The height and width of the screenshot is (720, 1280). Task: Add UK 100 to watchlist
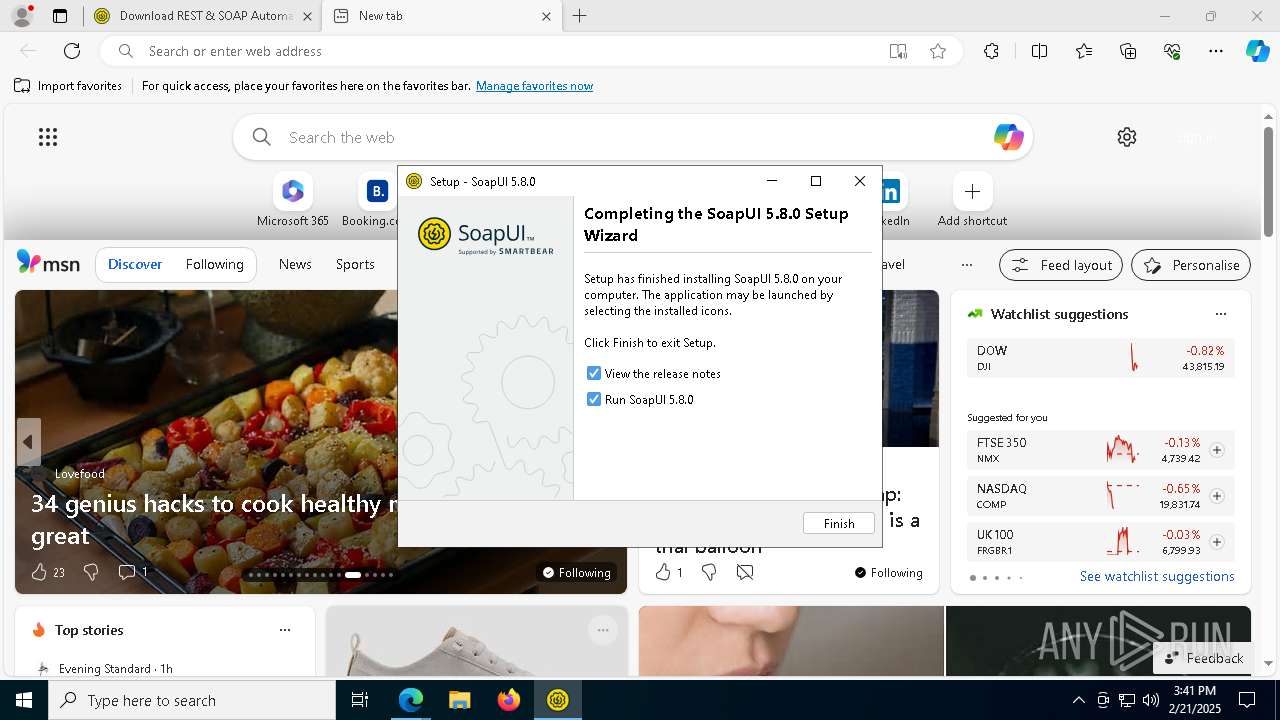(x=1217, y=542)
